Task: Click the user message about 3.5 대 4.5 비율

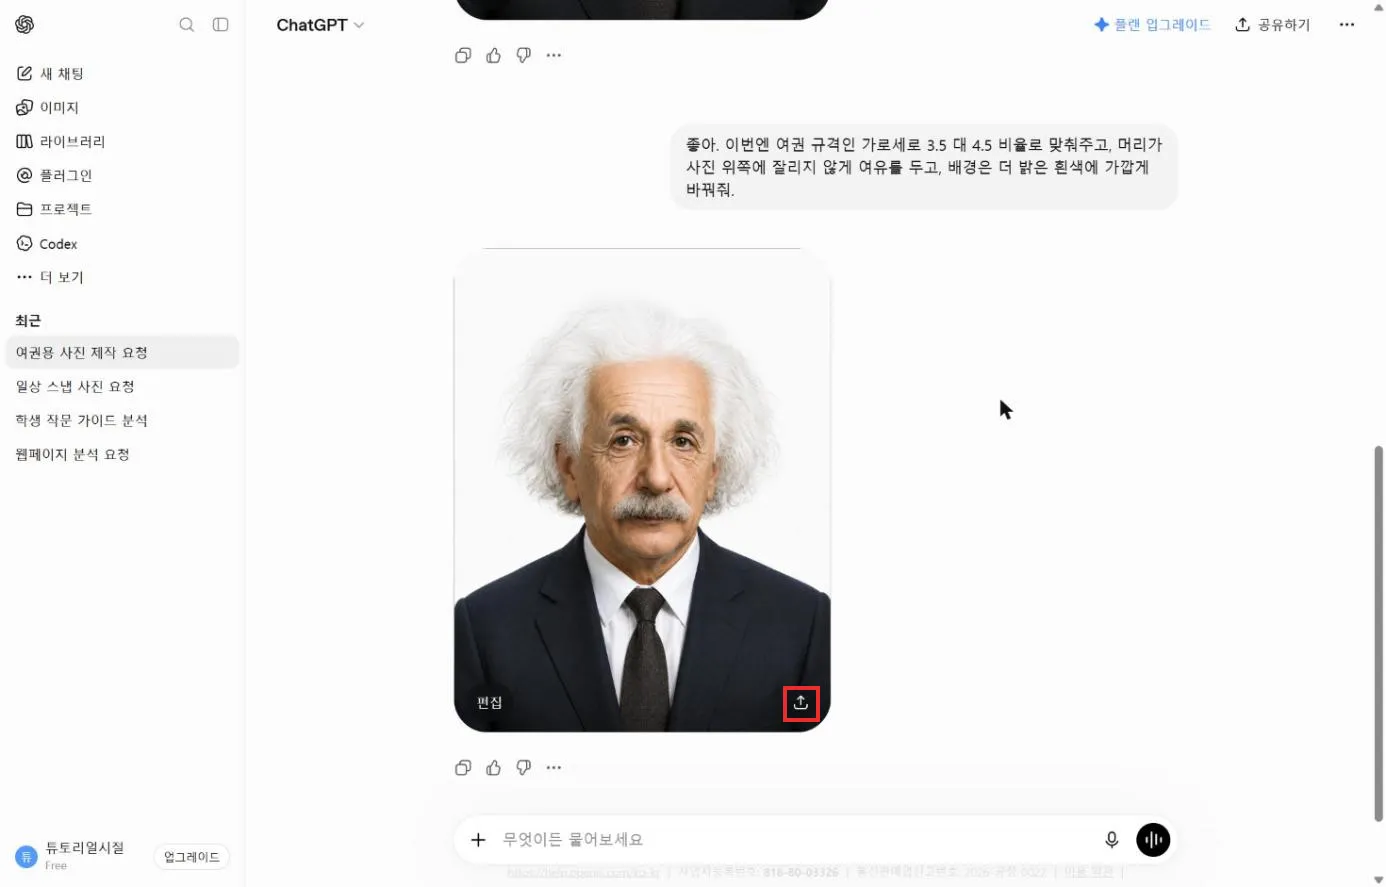Action: click(924, 167)
